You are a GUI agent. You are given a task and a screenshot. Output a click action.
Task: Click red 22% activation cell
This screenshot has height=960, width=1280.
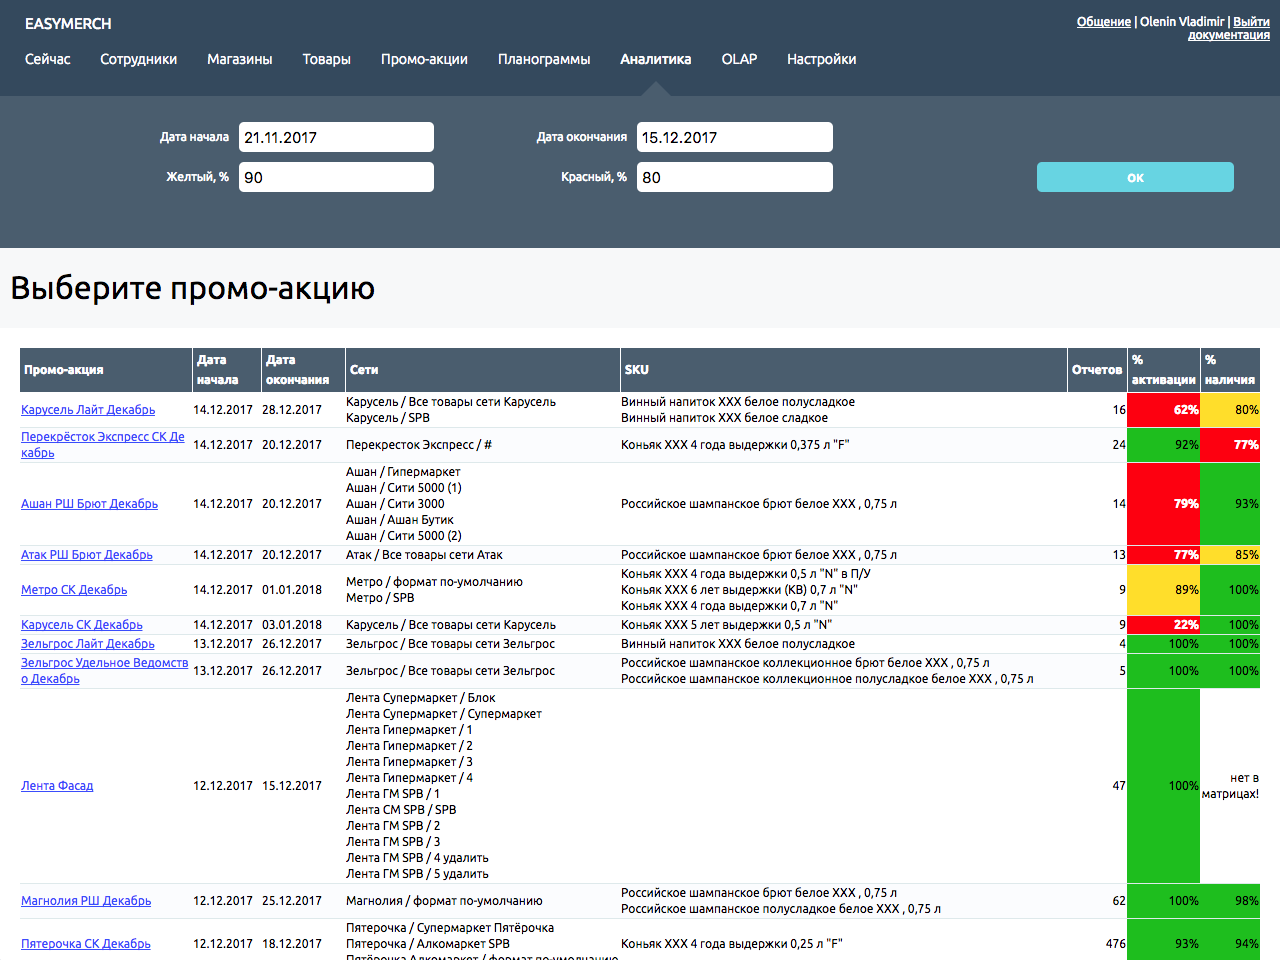(x=1164, y=625)
